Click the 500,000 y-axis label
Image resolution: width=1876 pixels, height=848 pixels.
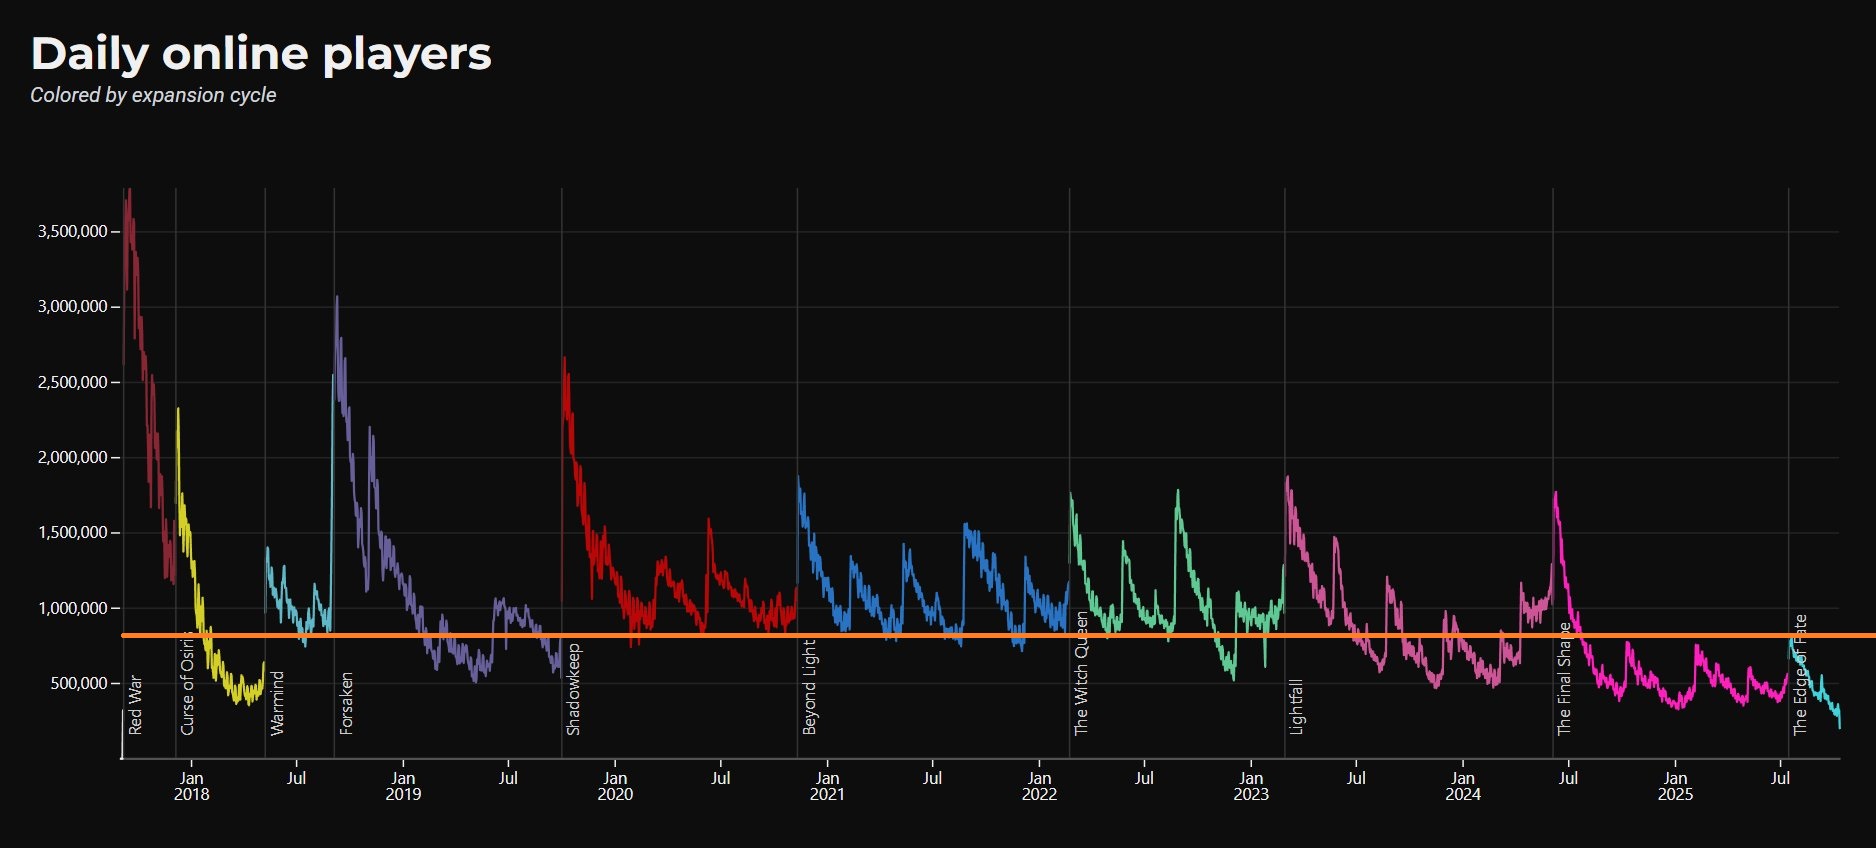78,683
